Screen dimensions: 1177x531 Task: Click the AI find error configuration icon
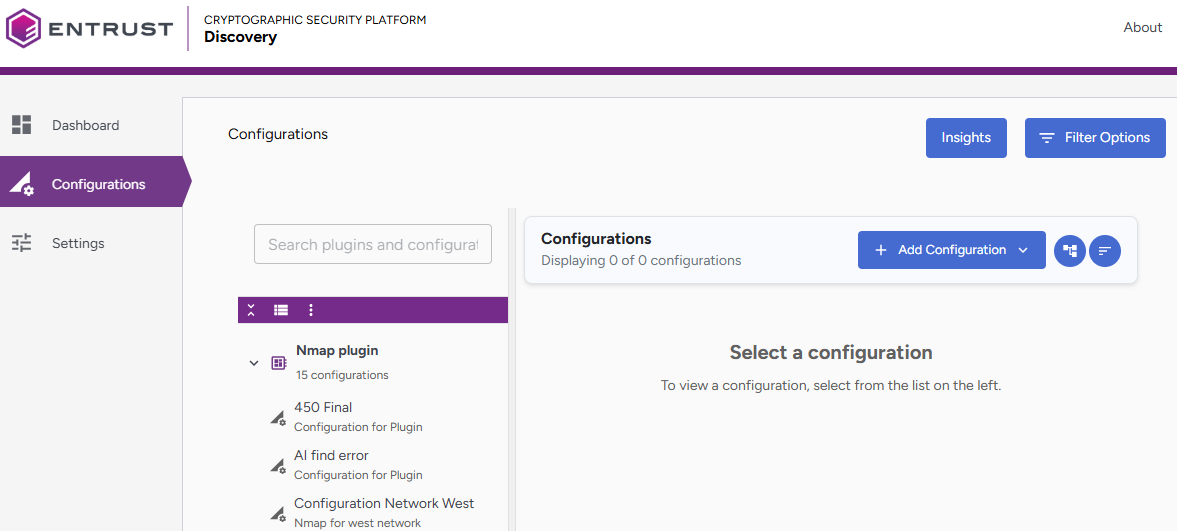point(278,466)
